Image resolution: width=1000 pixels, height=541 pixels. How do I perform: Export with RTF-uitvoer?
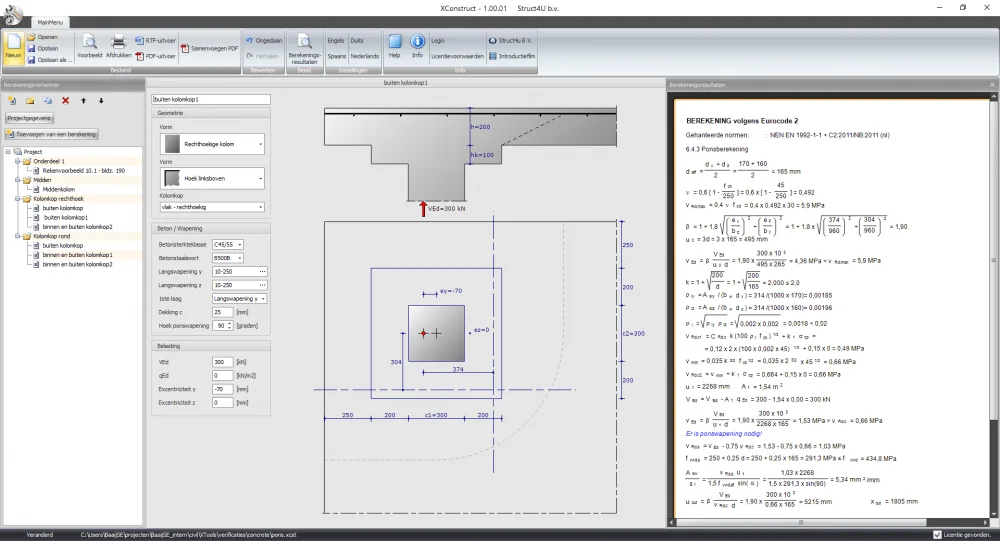(x=156, y=41)
